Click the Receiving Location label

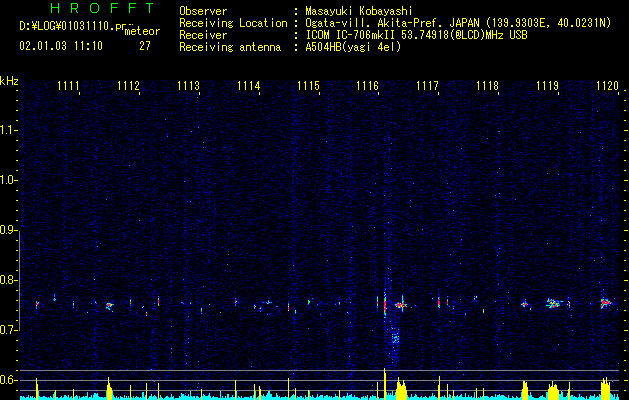pos(233,23)
